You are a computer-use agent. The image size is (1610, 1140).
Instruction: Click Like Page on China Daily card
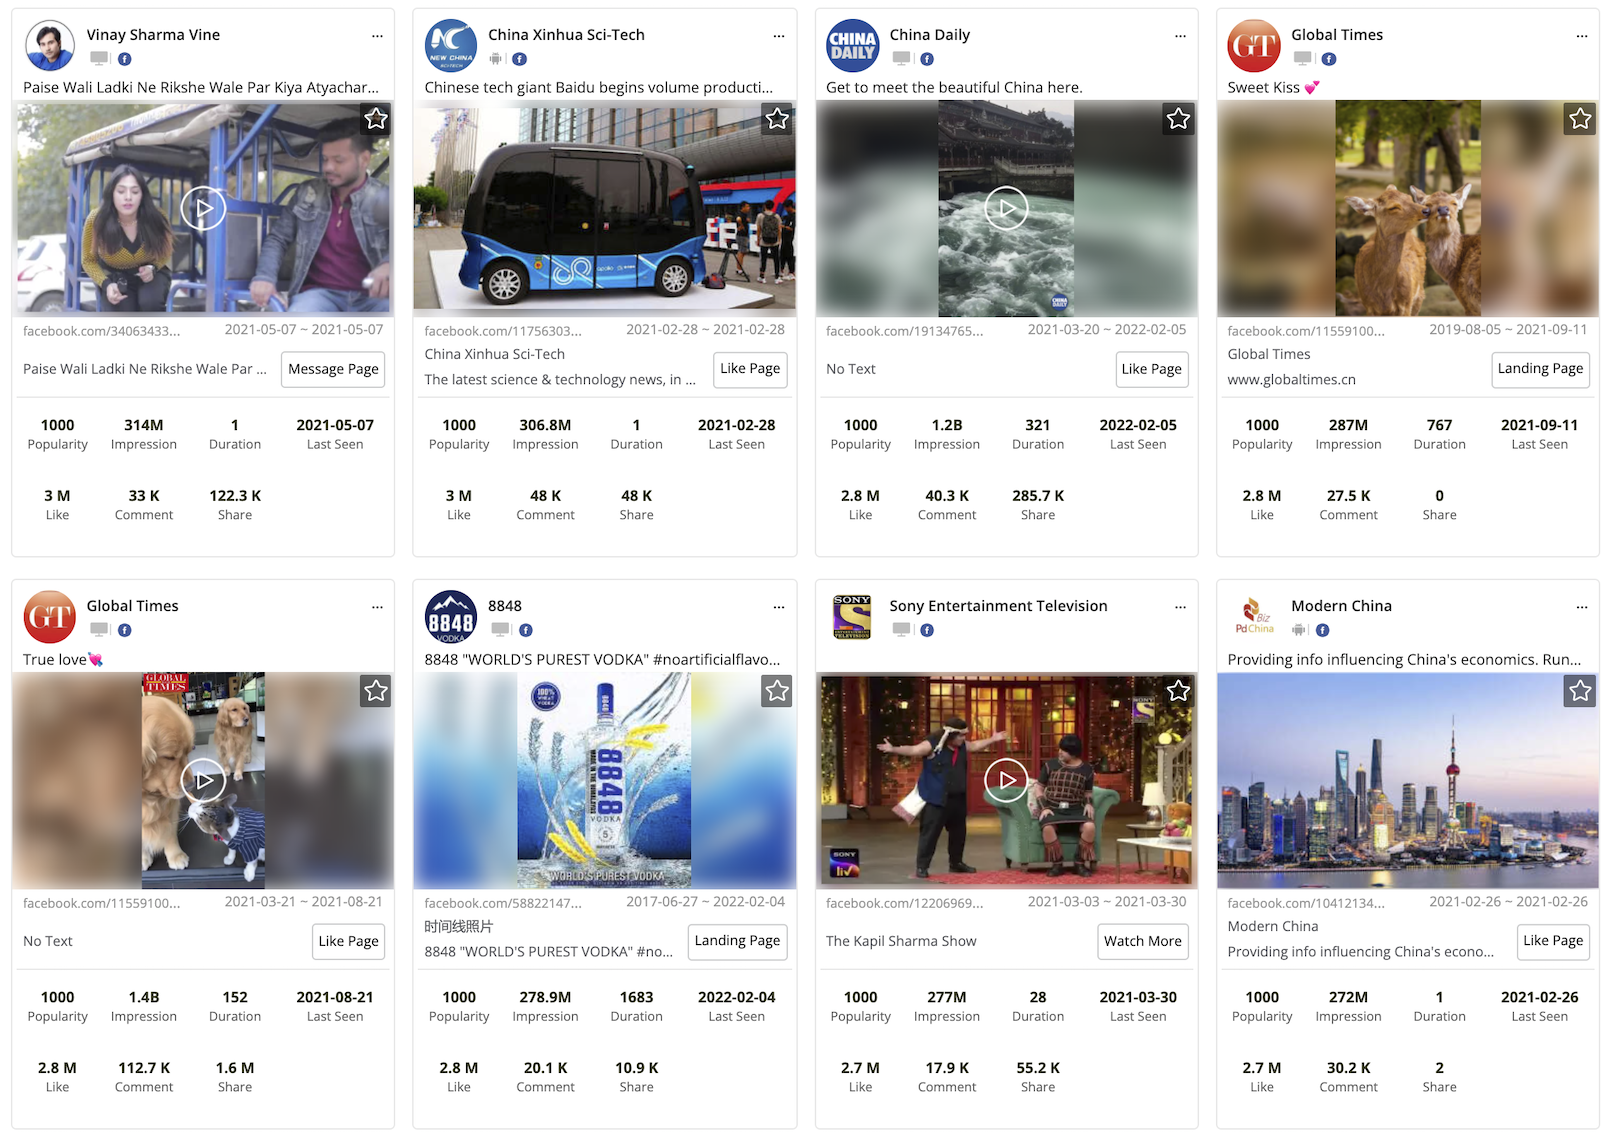pos(1152,369)
